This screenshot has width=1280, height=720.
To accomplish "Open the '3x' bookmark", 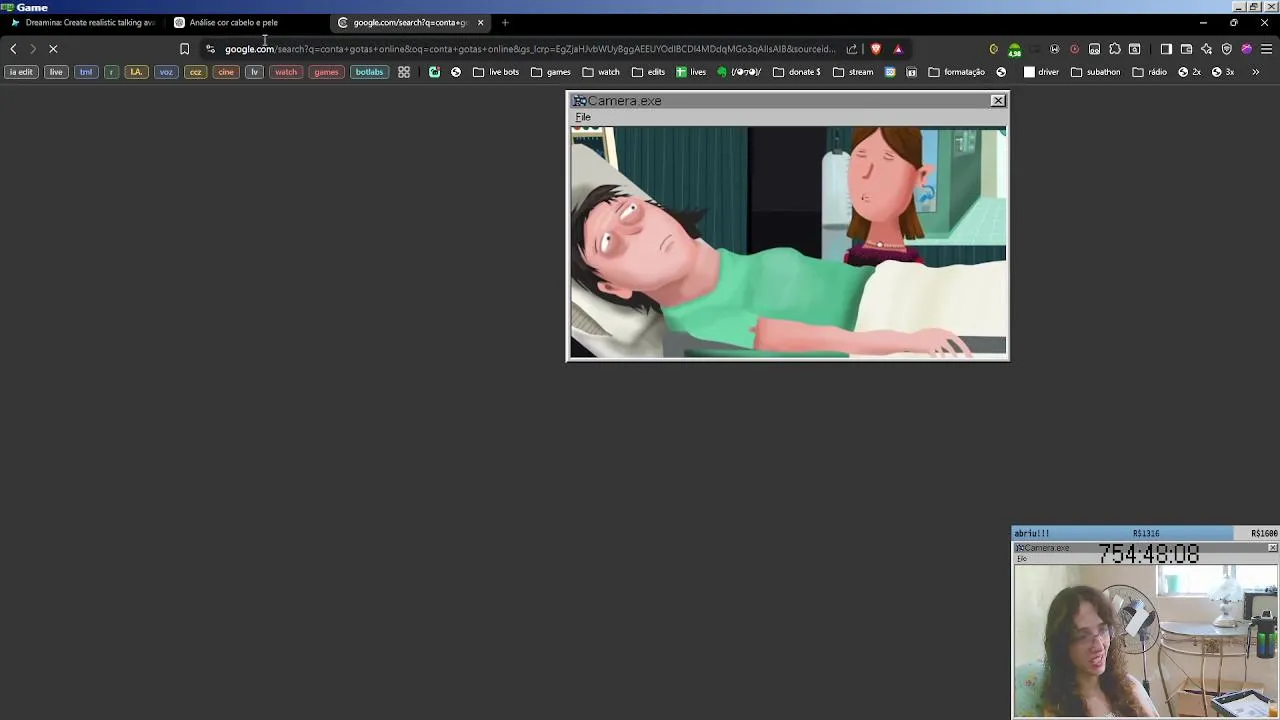I will point(1223,72).
